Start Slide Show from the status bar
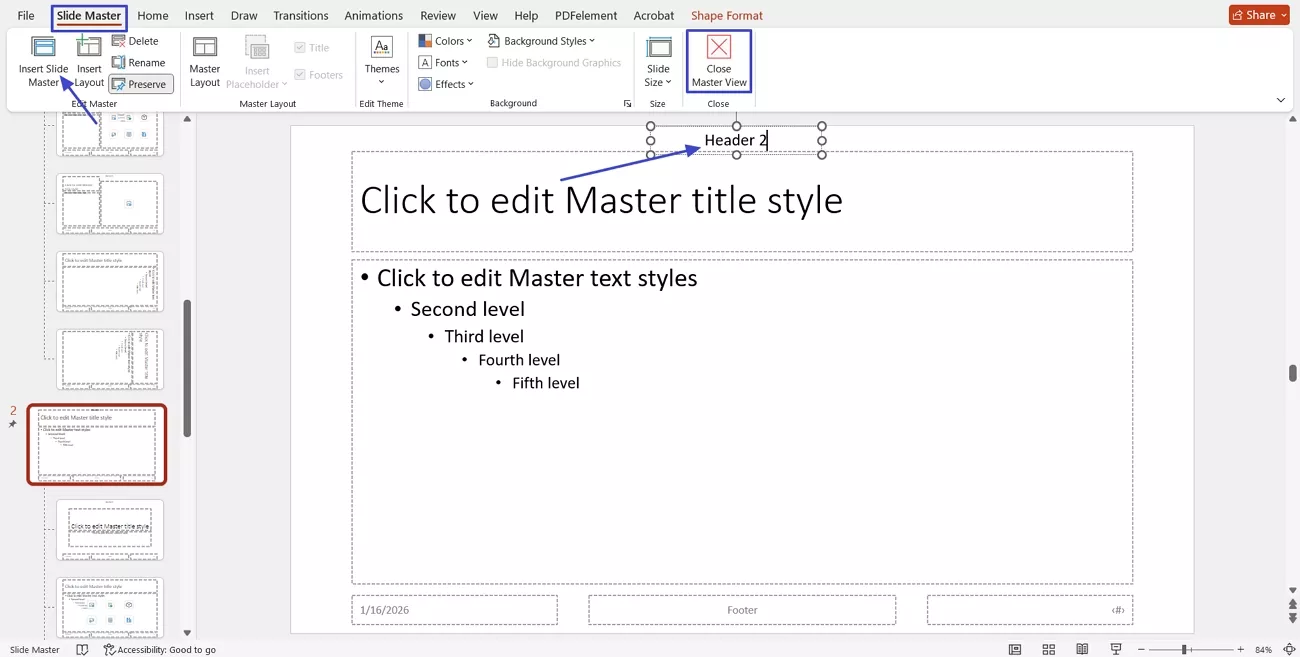Viewport: 1300px width, 657px height. (1115, 648)
